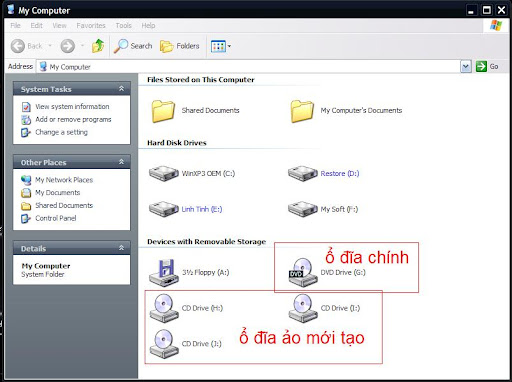Select the WinXP3 OEM (C:) drive icon
Viewport: 512px width, 382px height.
pos(163,173)
